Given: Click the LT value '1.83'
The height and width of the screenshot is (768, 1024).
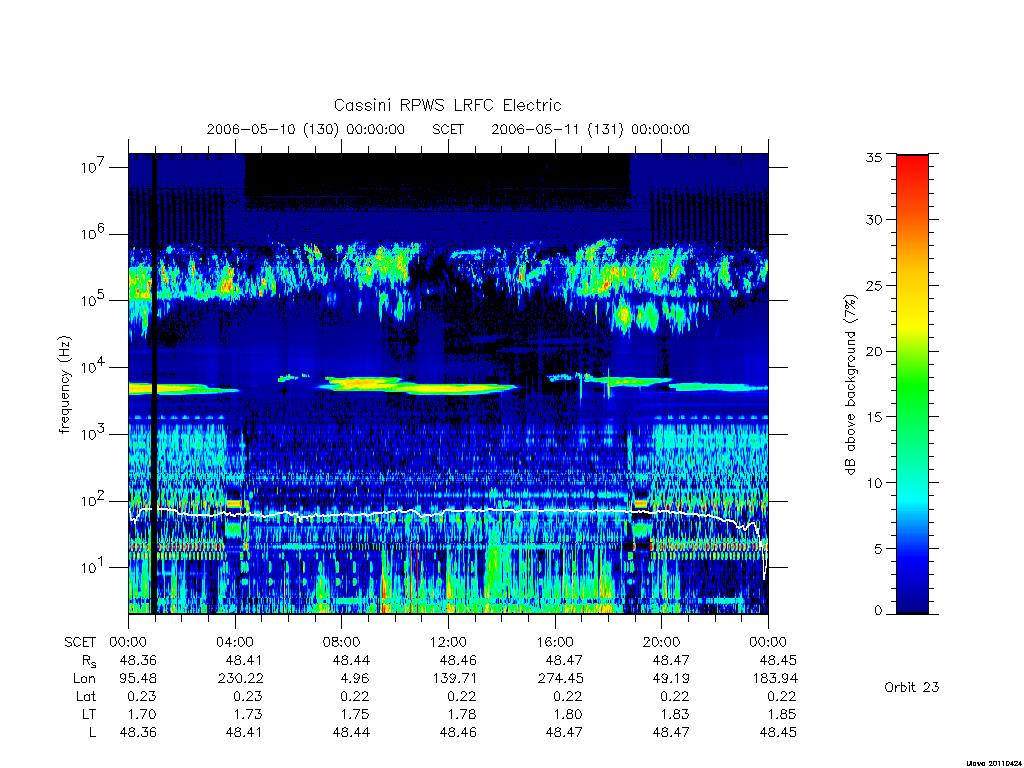Looking at the screenshot, I should [x=675, y=714].
